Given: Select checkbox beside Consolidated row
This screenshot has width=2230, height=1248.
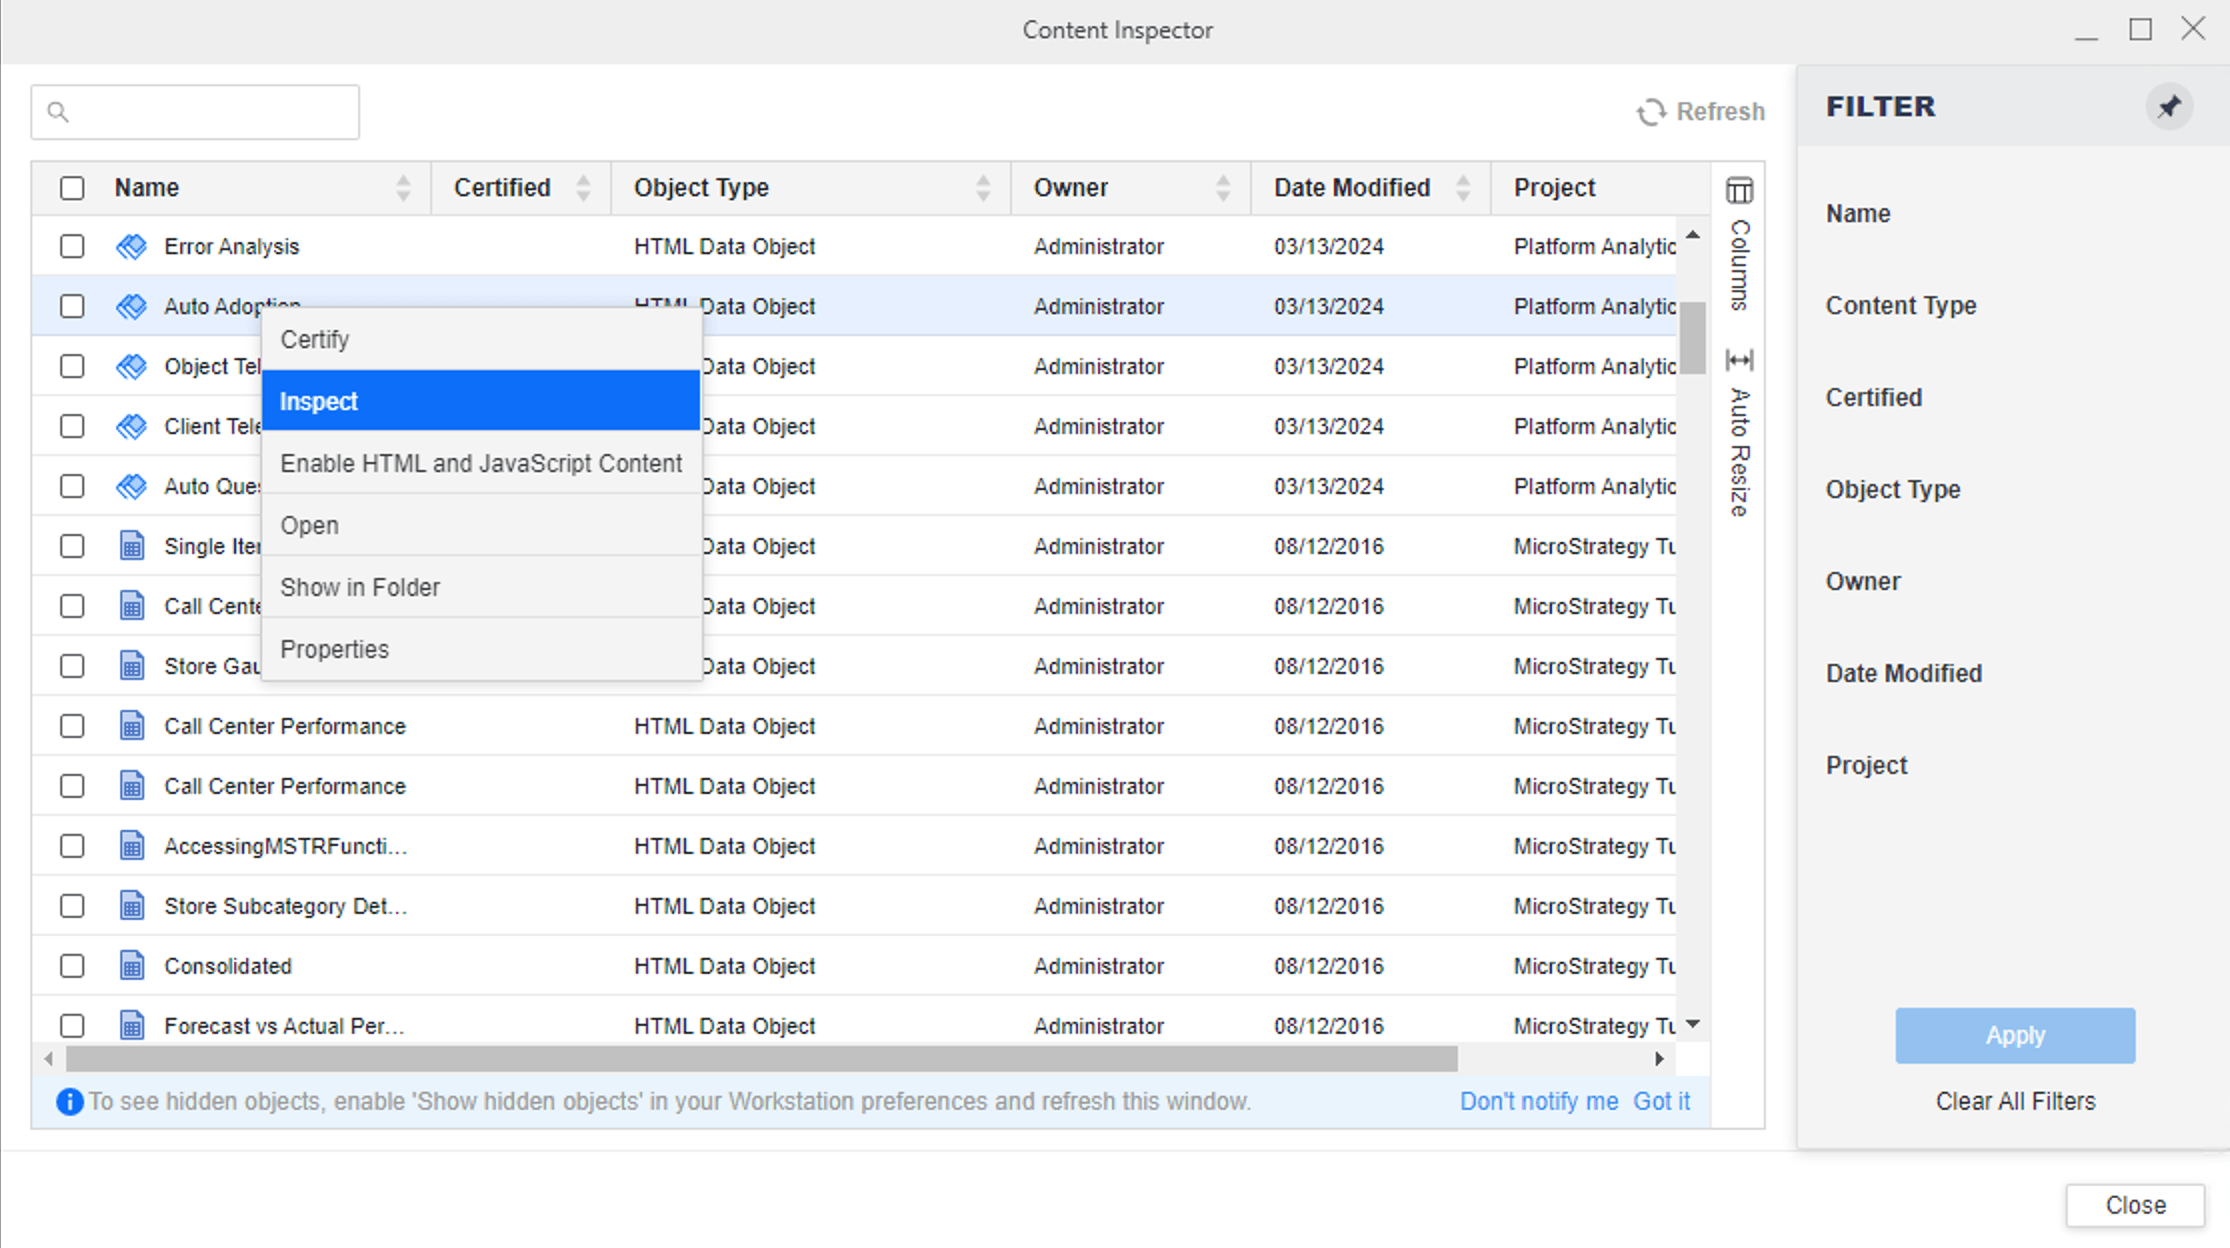Looking at the screenshot, I should (72, 966).
